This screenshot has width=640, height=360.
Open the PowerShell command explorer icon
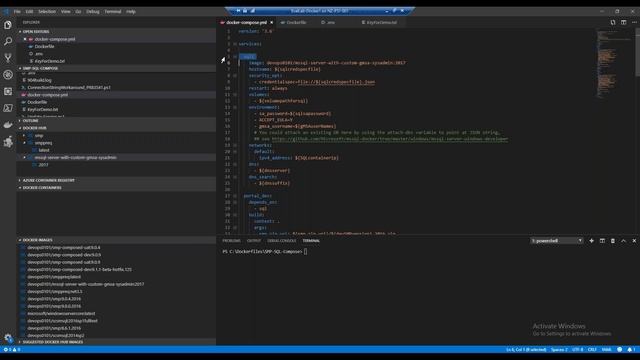tap(8, 108)
